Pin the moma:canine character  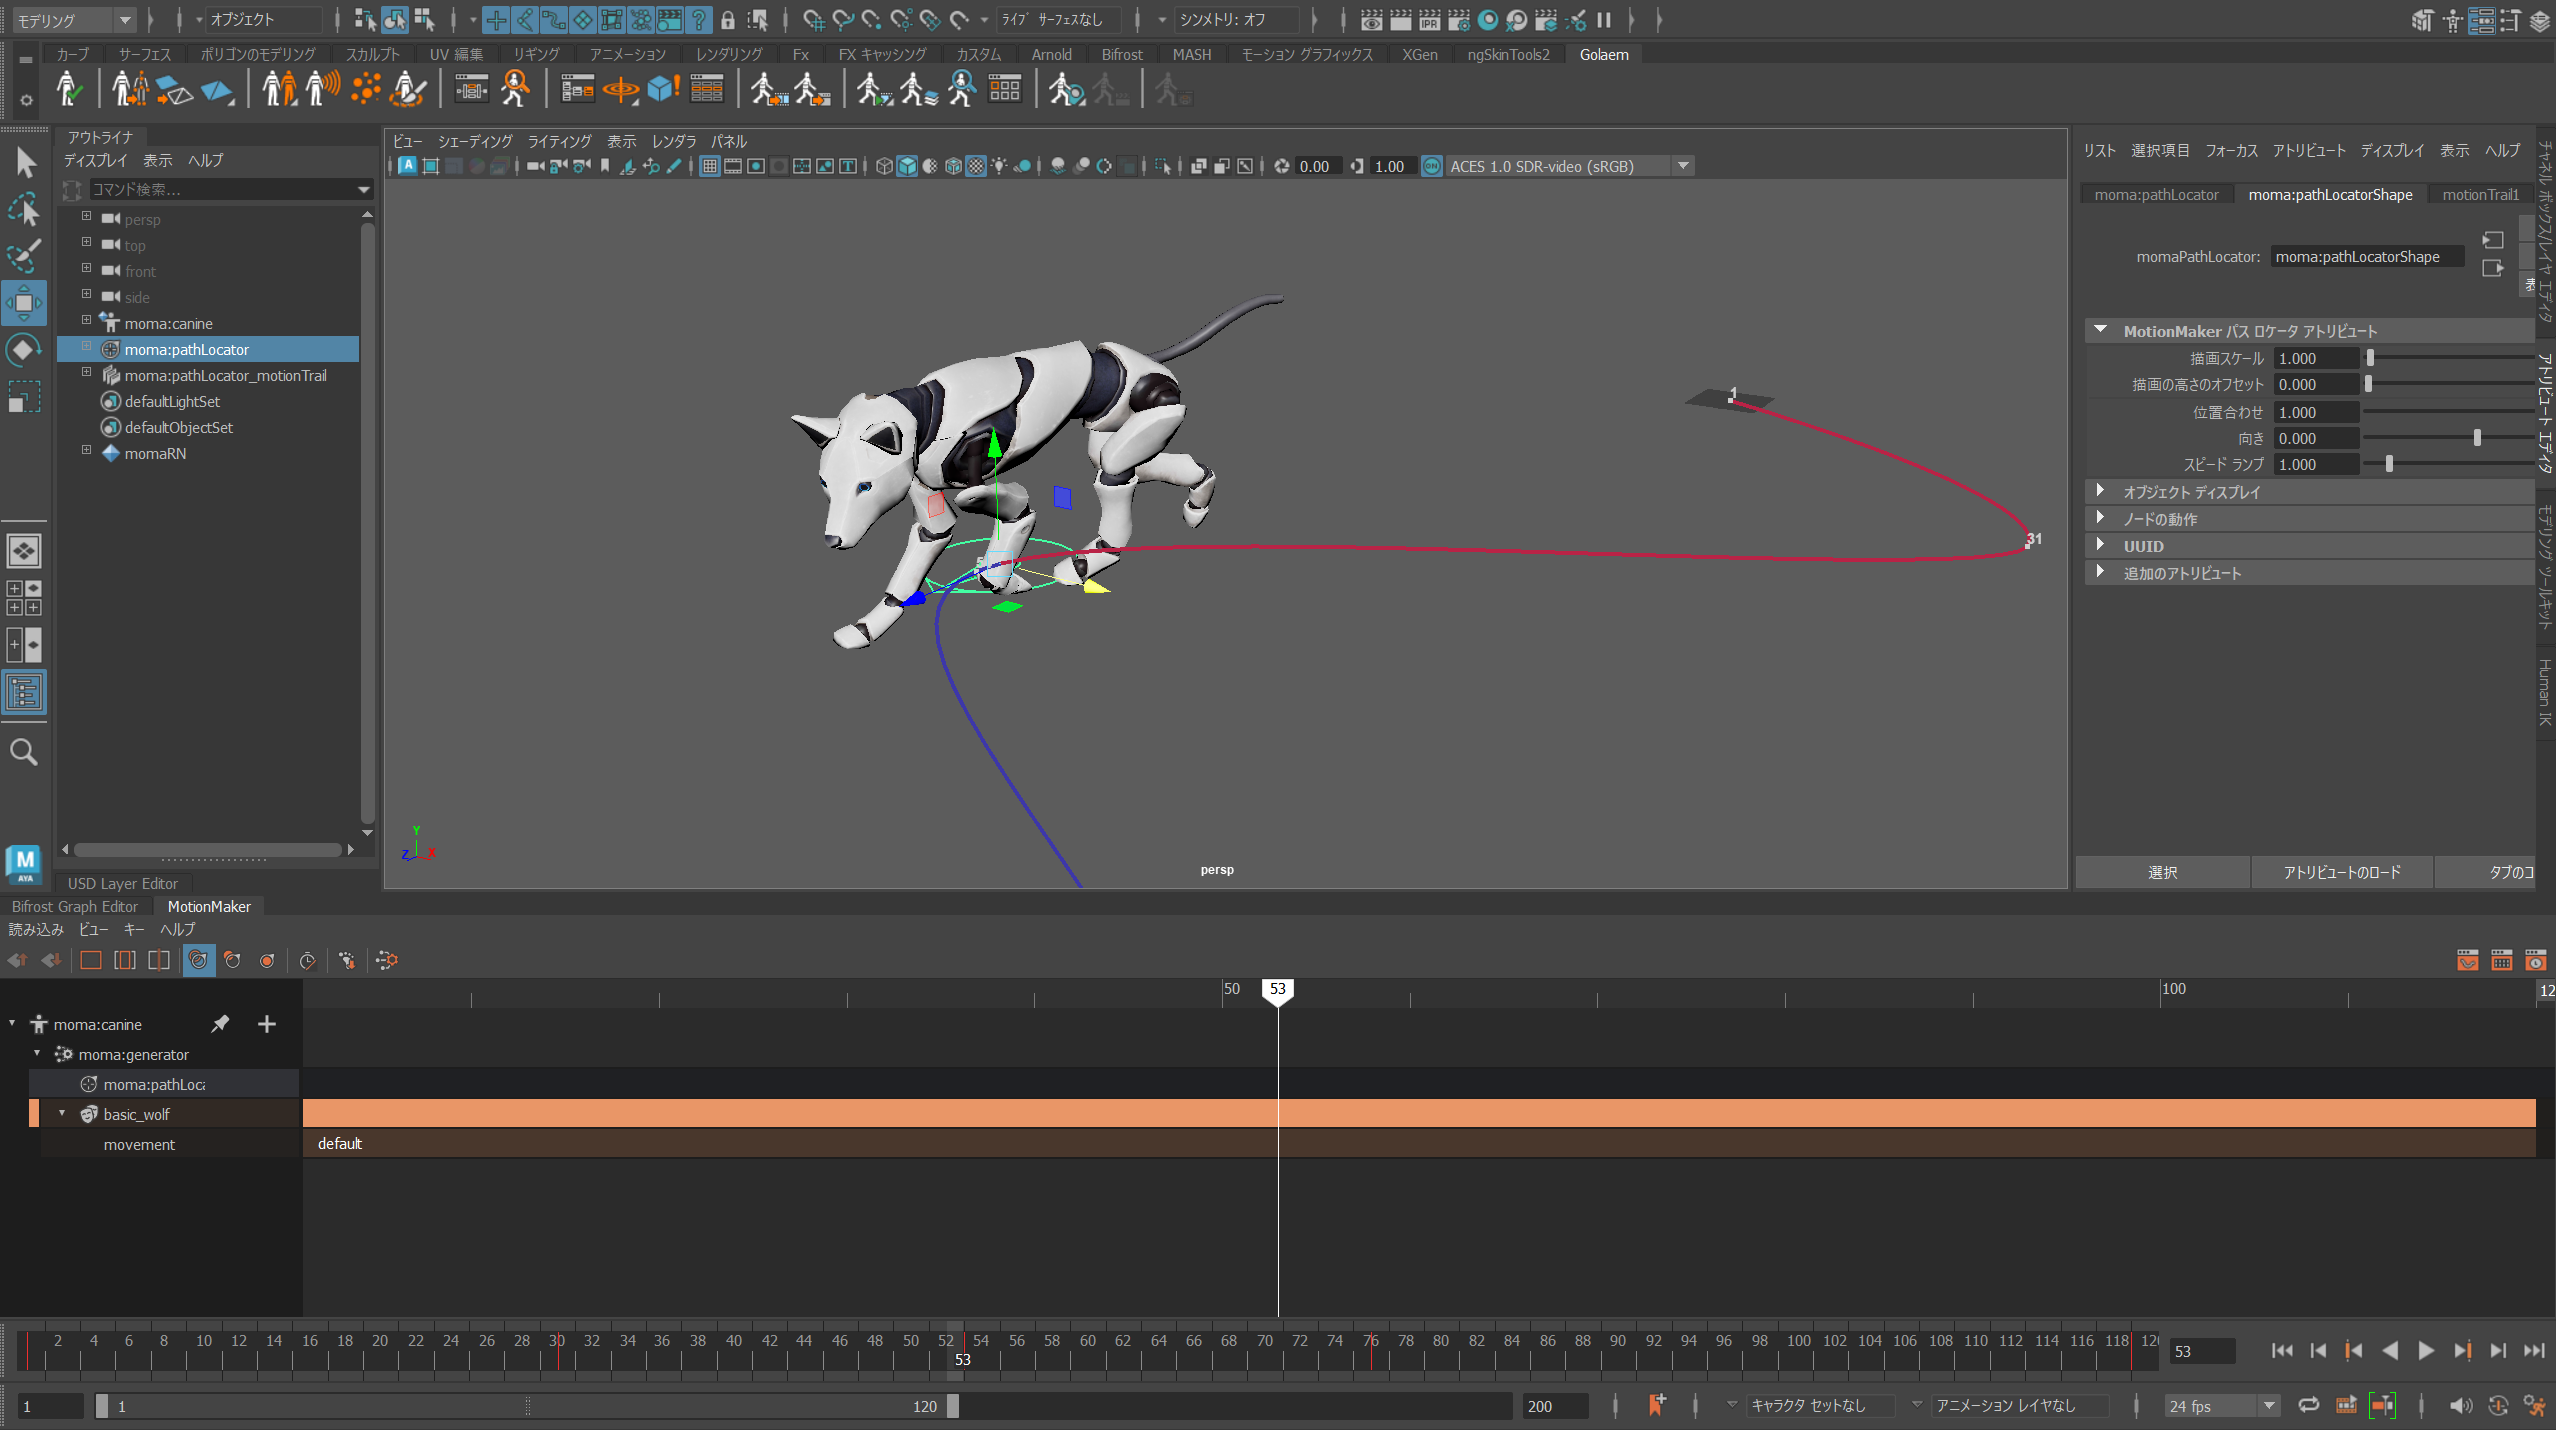(220, 1023)
